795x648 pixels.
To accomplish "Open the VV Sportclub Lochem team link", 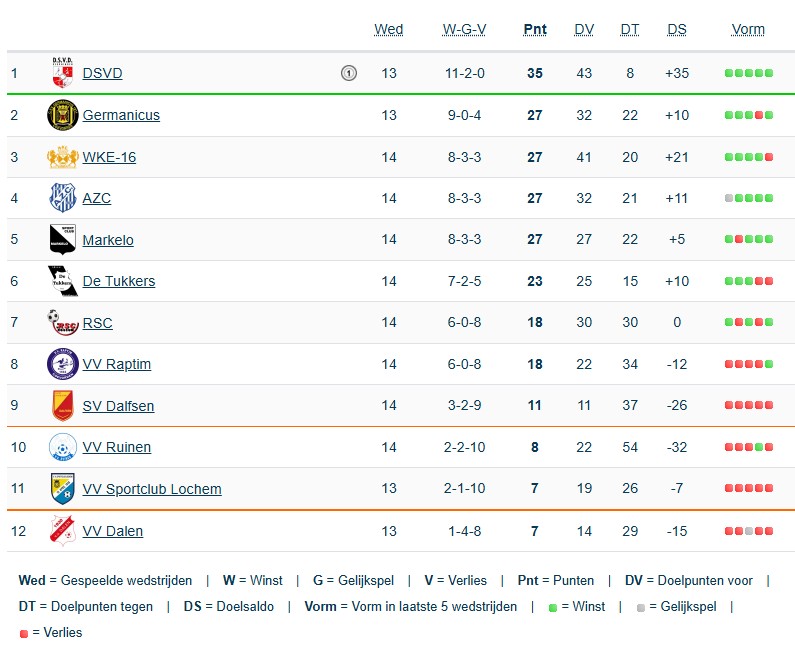I will 152,489.
